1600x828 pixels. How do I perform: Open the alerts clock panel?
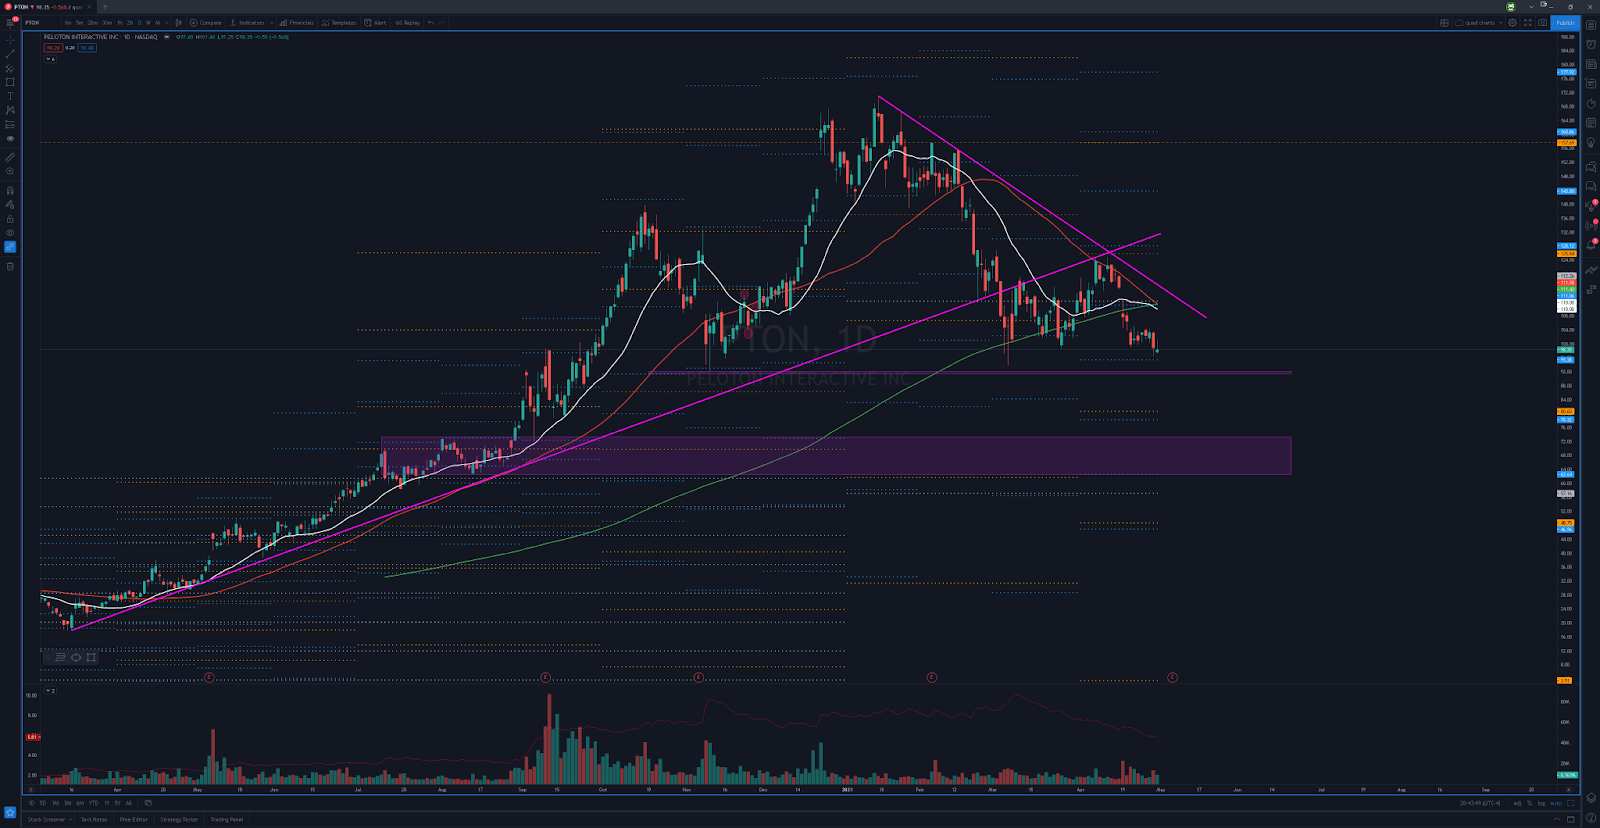click(x=1591, y=44)
